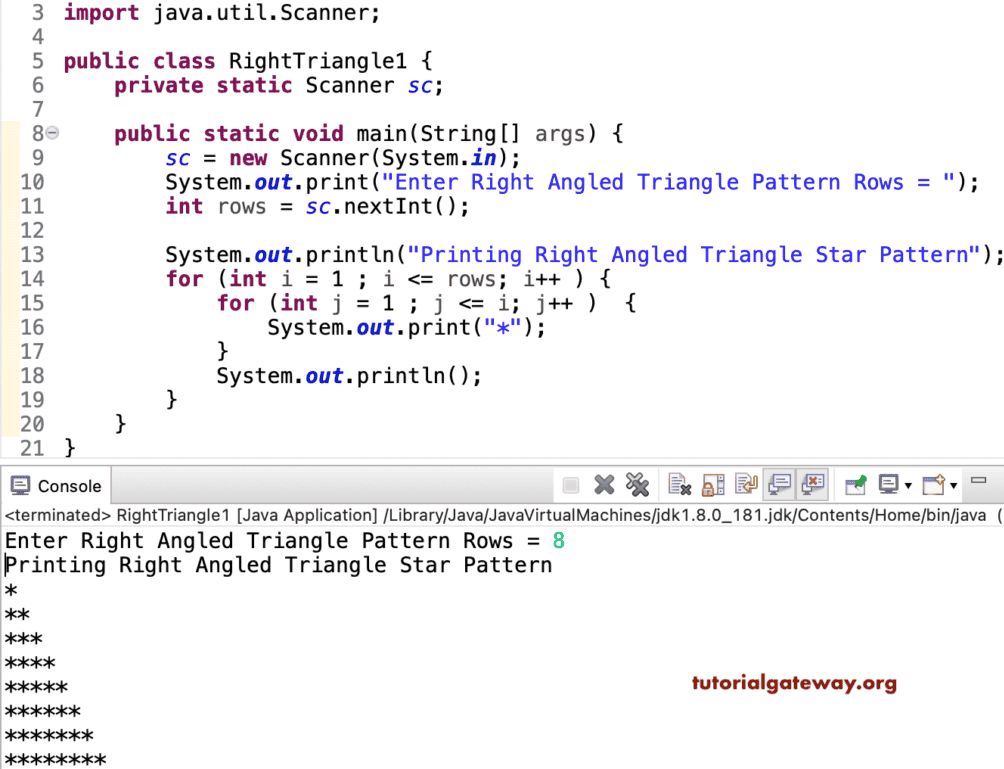Clear the Console output
This screenshot has width=1004, height=769.
(680, 484)
